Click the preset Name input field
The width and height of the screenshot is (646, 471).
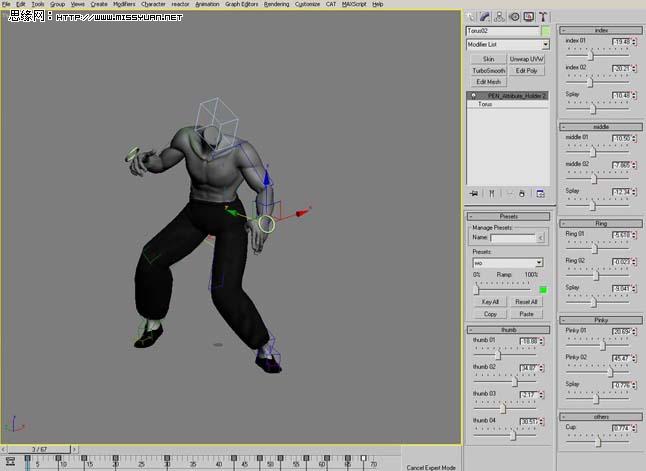pyautogui.click(x=513, y=238)
